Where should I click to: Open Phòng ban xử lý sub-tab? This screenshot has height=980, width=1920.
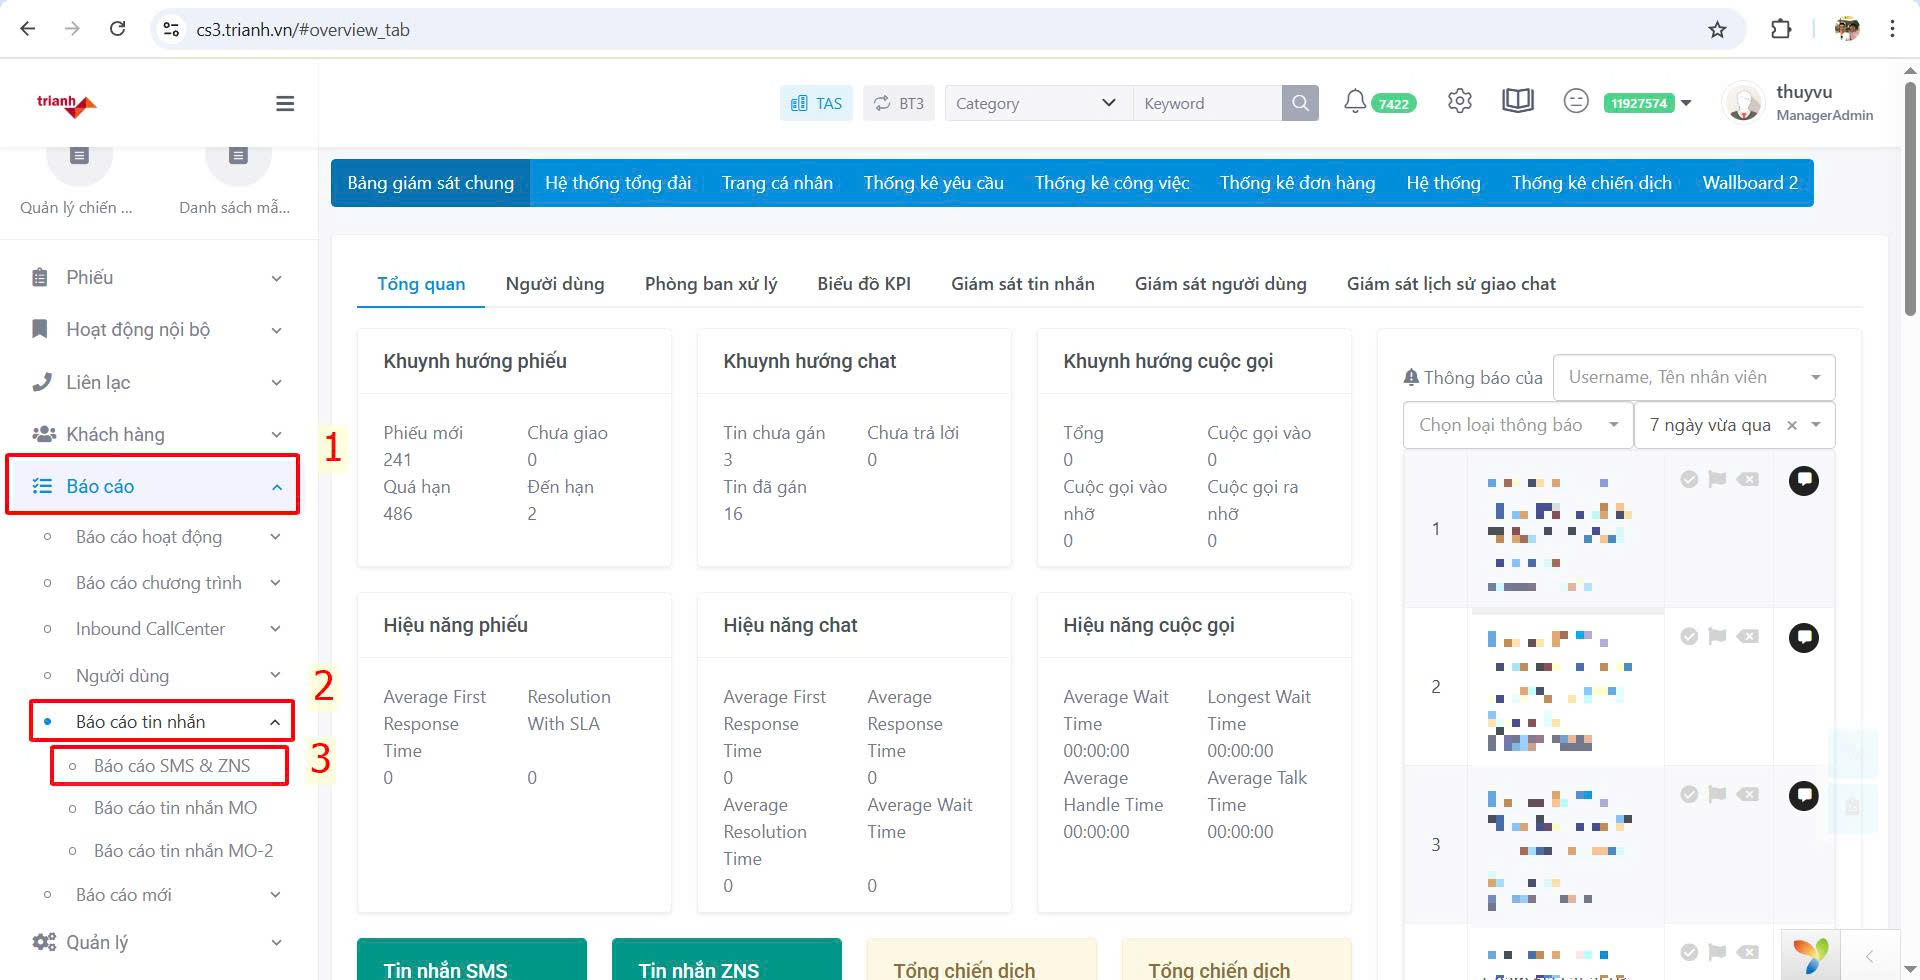pyautogui.click(x=711, y=284)
